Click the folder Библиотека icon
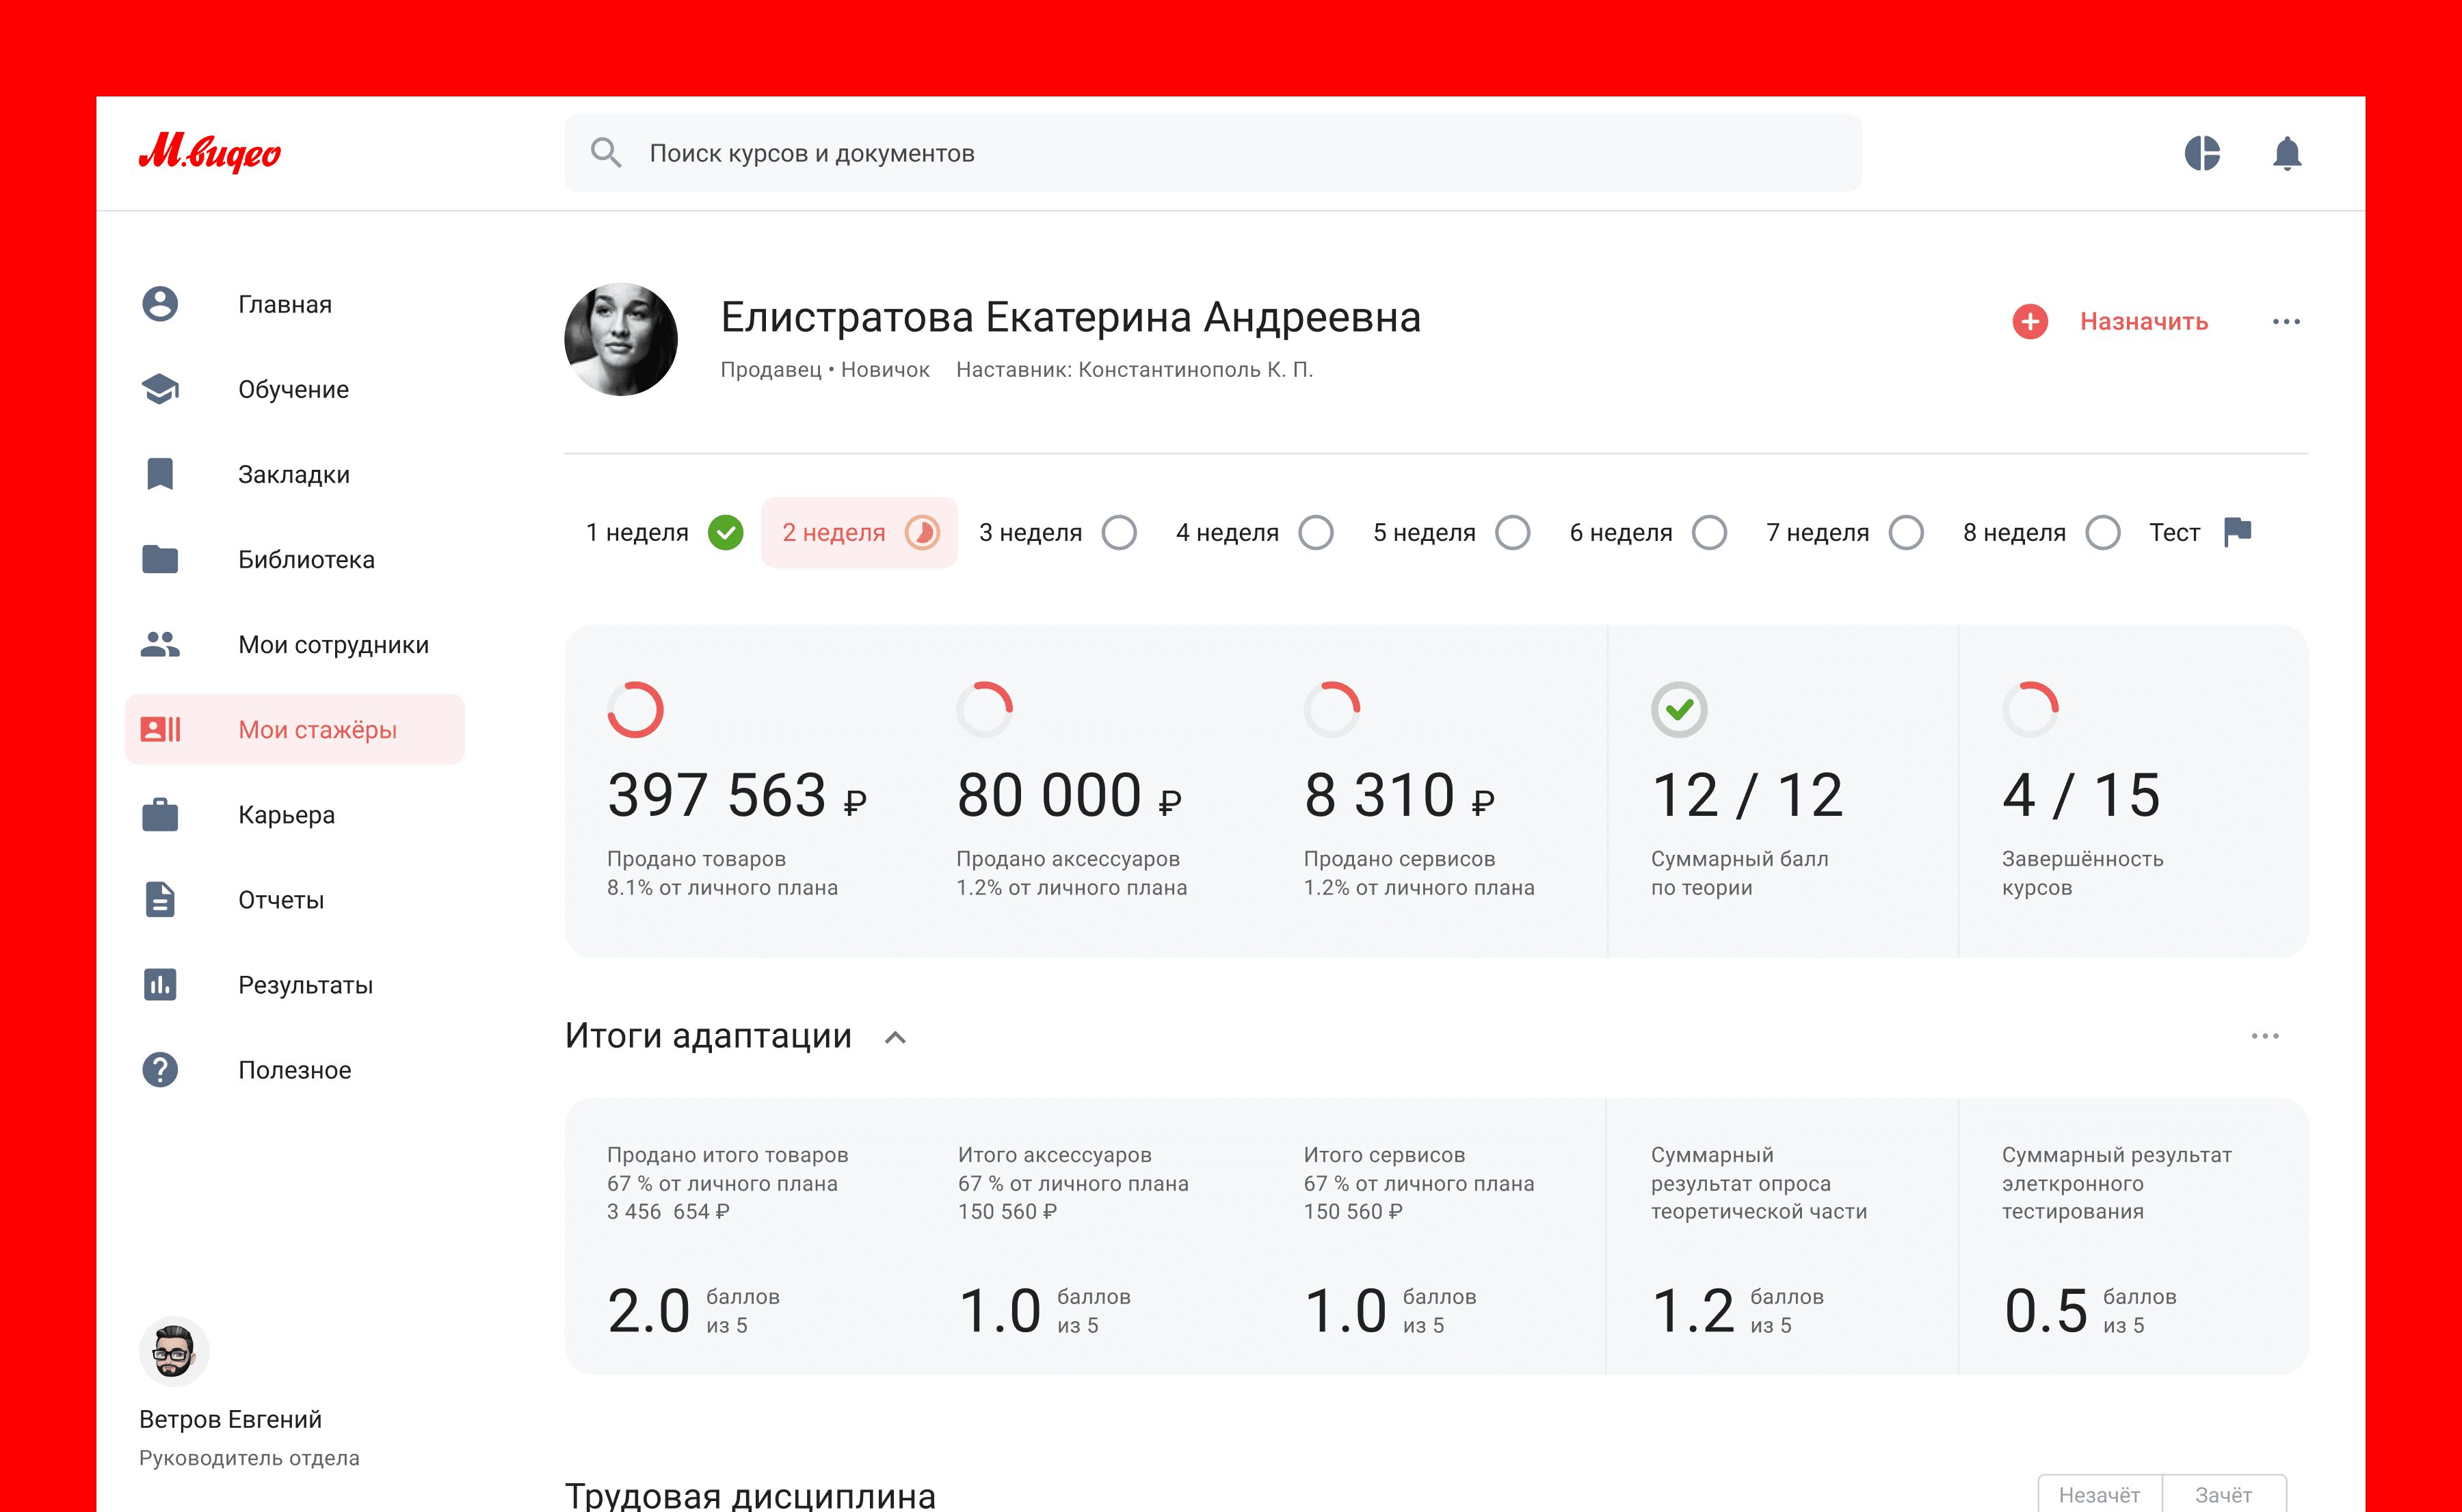The height and width of the screenshot is (1512, 2462). (x=160, y=559)
